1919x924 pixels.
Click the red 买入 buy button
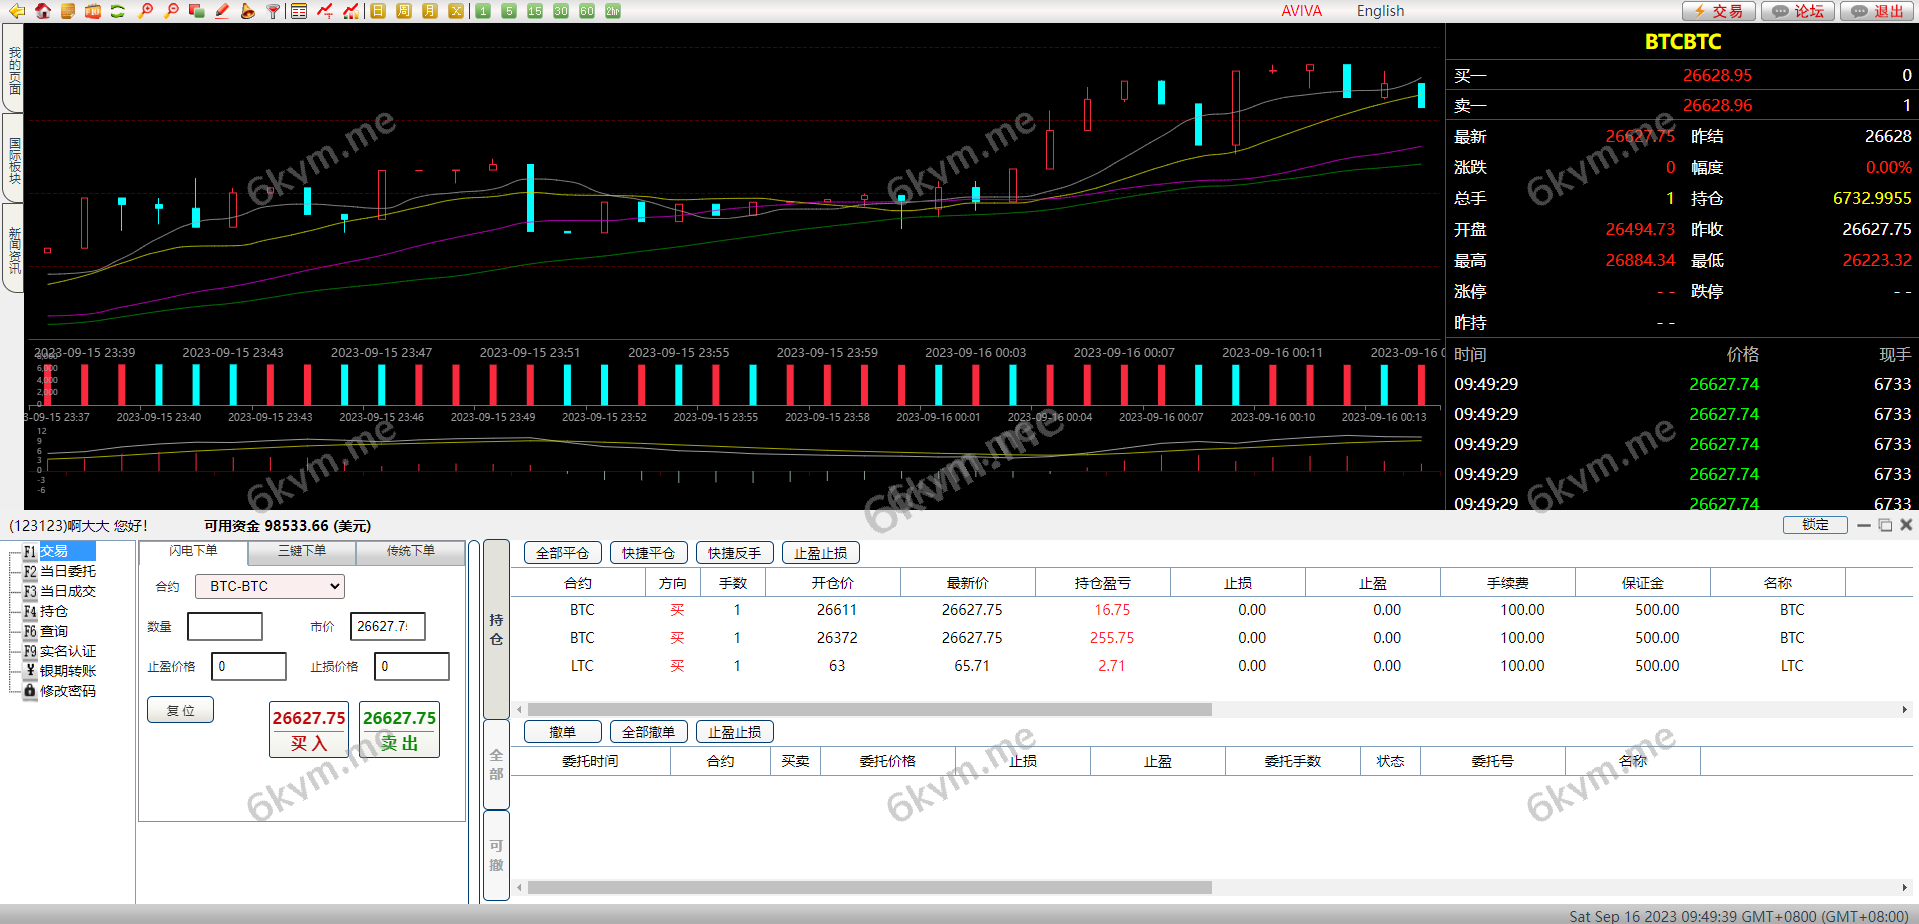308,731
